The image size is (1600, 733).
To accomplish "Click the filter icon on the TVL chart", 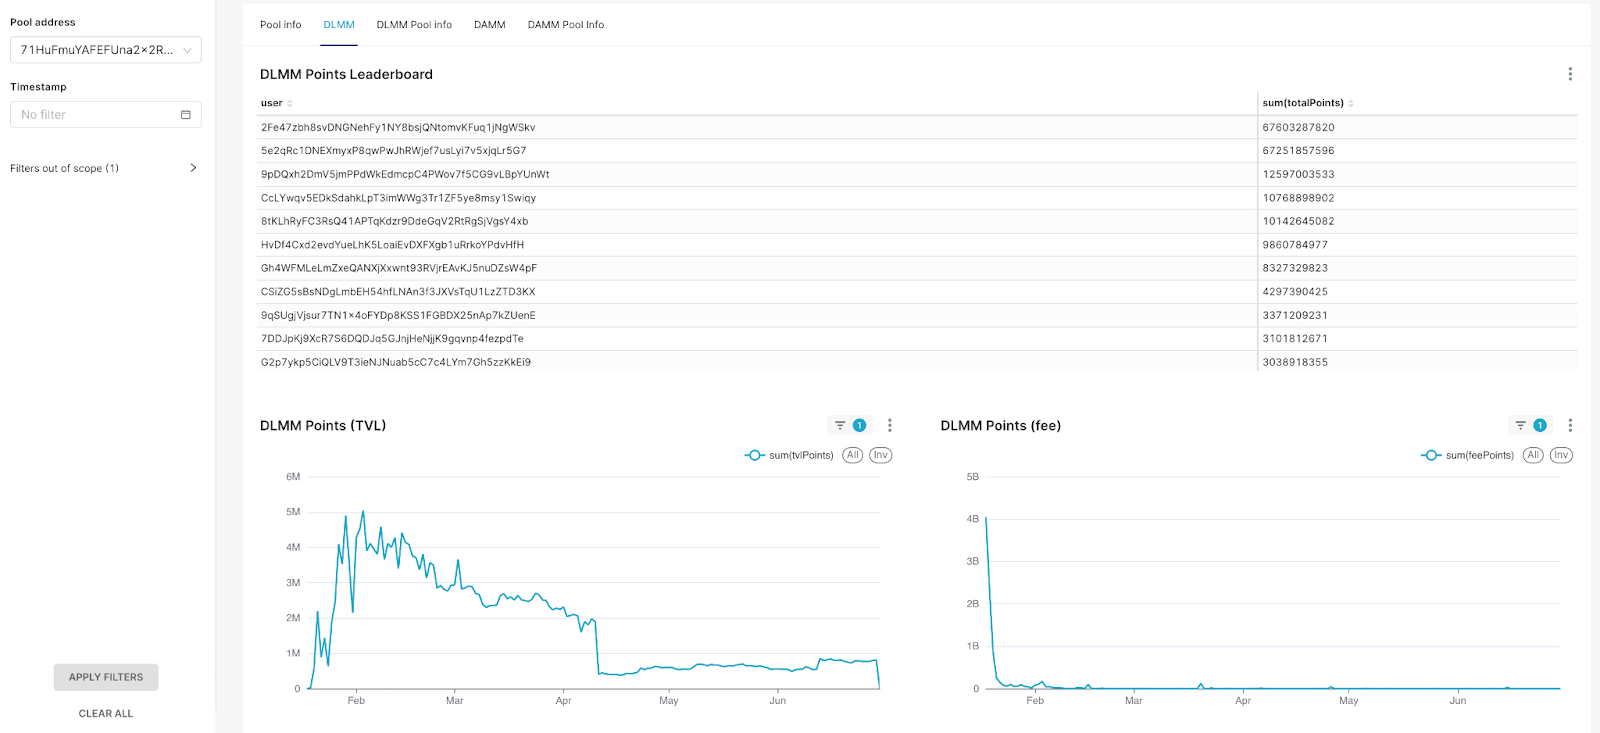I will [x=840, y=426].
